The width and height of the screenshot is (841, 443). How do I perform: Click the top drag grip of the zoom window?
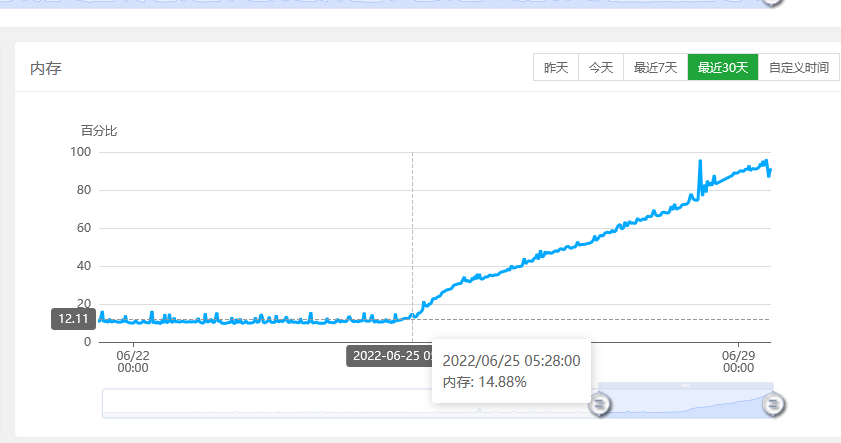point(685,385)
